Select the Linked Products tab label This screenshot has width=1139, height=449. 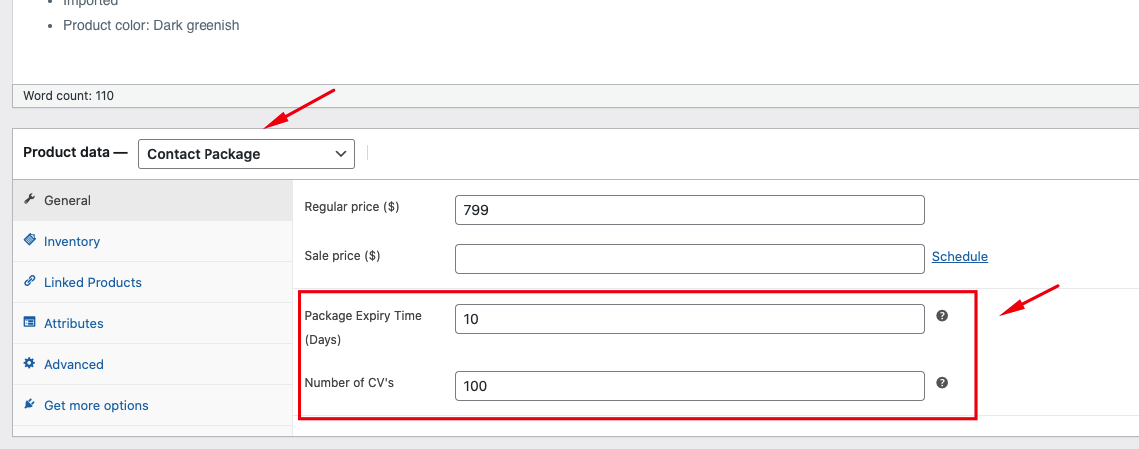pyautogui.click(x=93, y=282)
